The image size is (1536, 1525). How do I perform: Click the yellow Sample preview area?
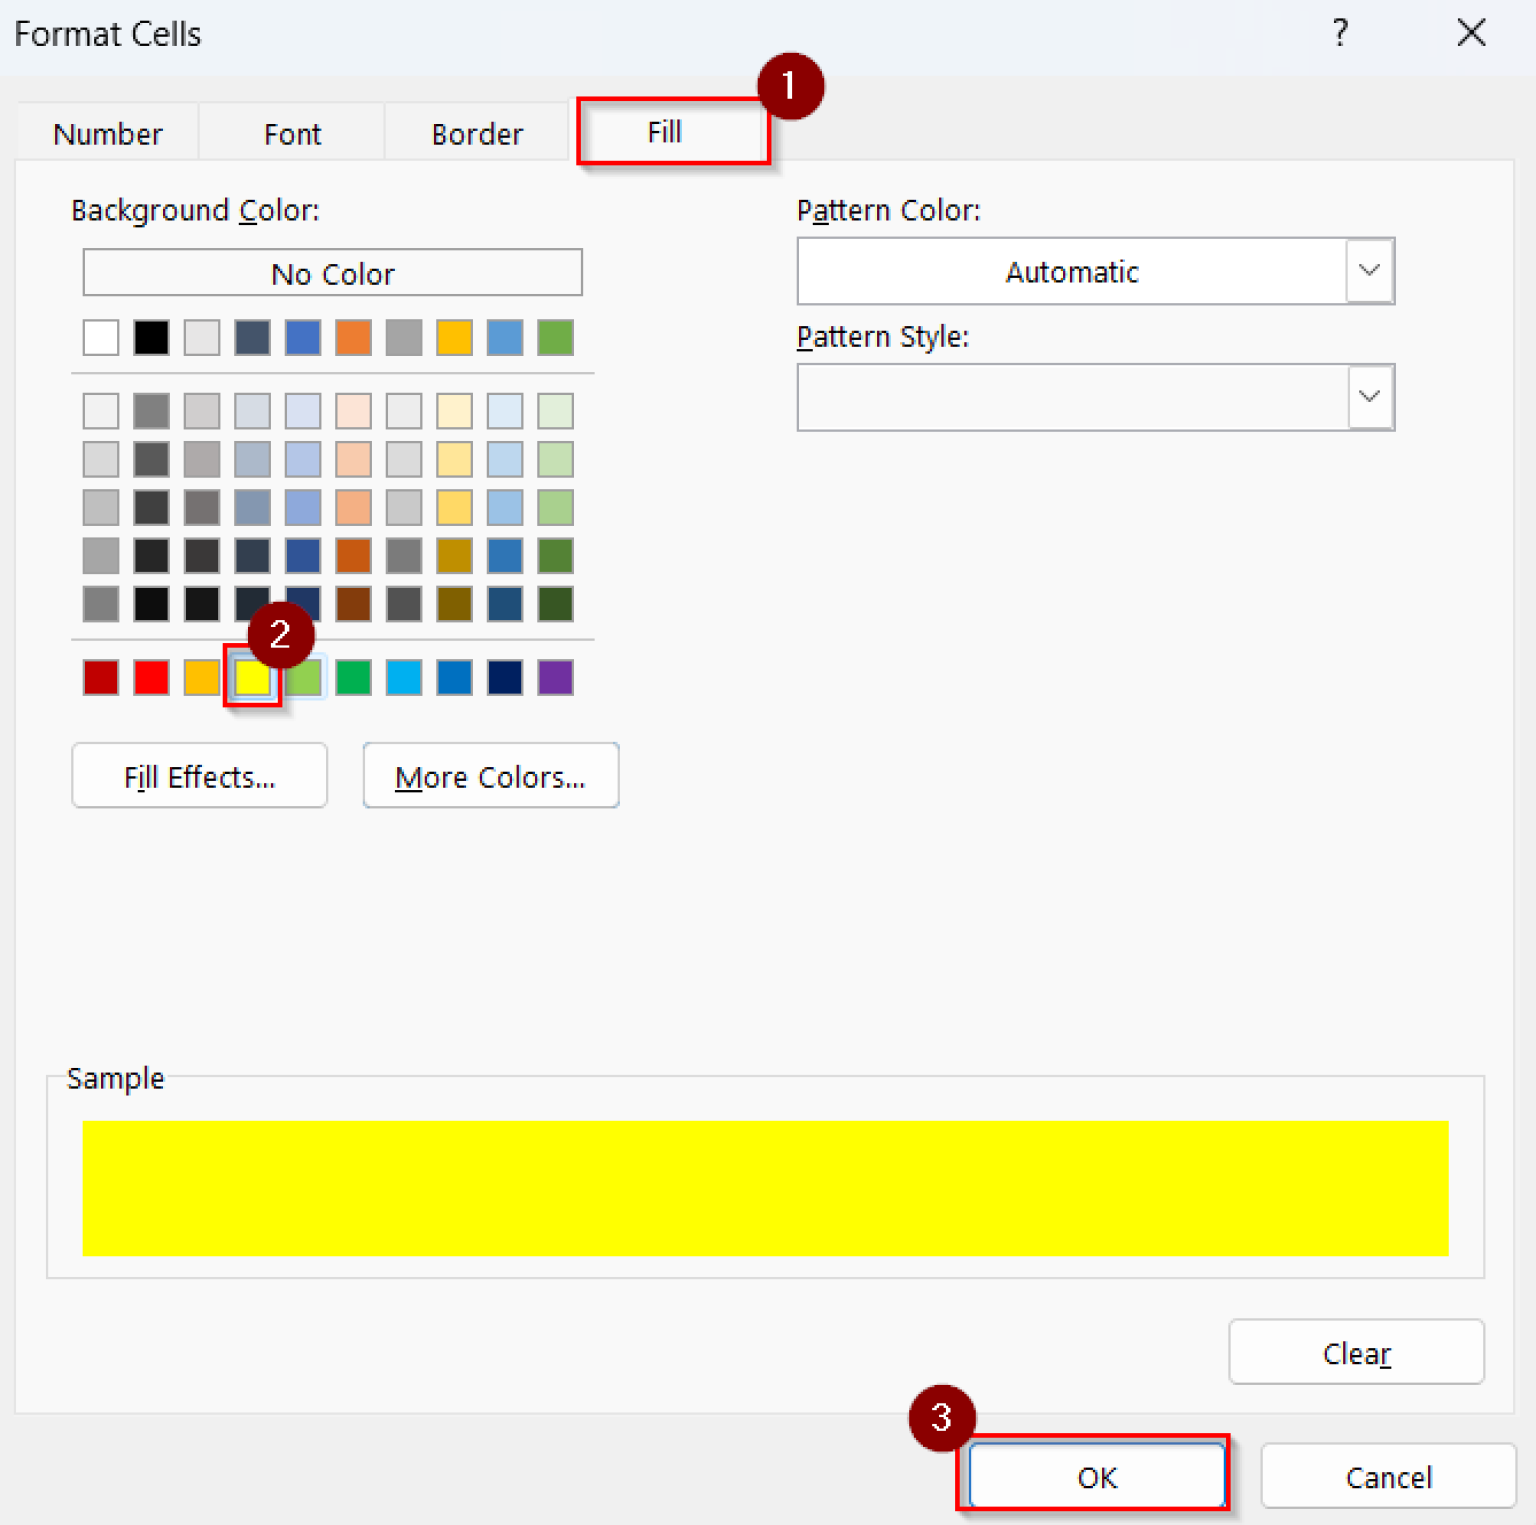[765, 1188]
